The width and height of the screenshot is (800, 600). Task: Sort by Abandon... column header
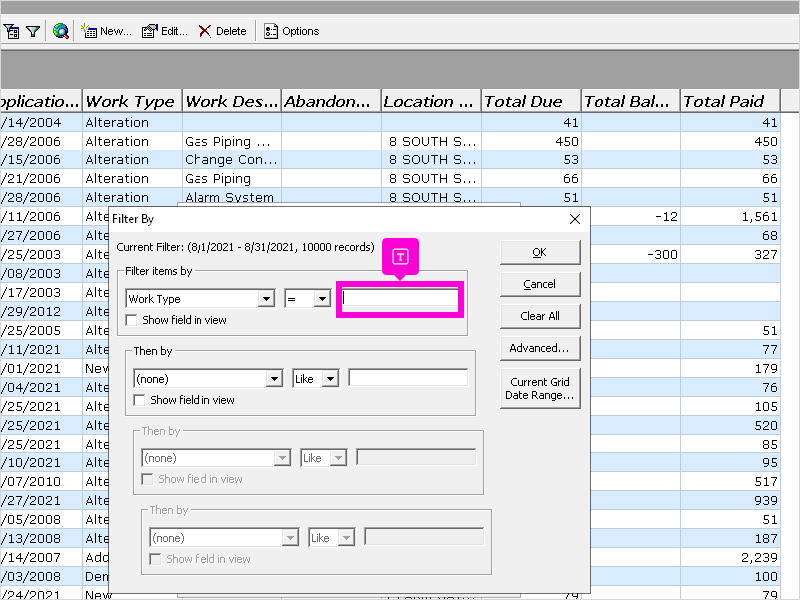click(331, 101)
